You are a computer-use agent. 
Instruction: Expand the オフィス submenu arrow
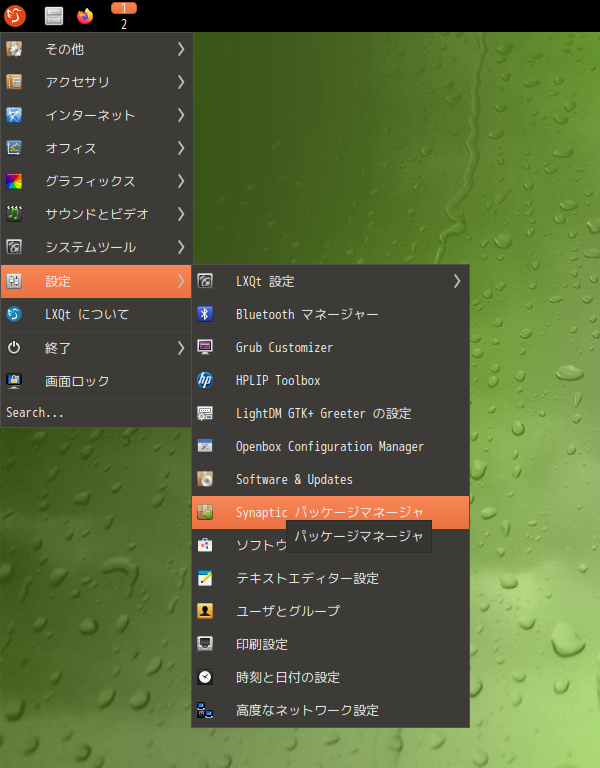click(x=181, y=148)
